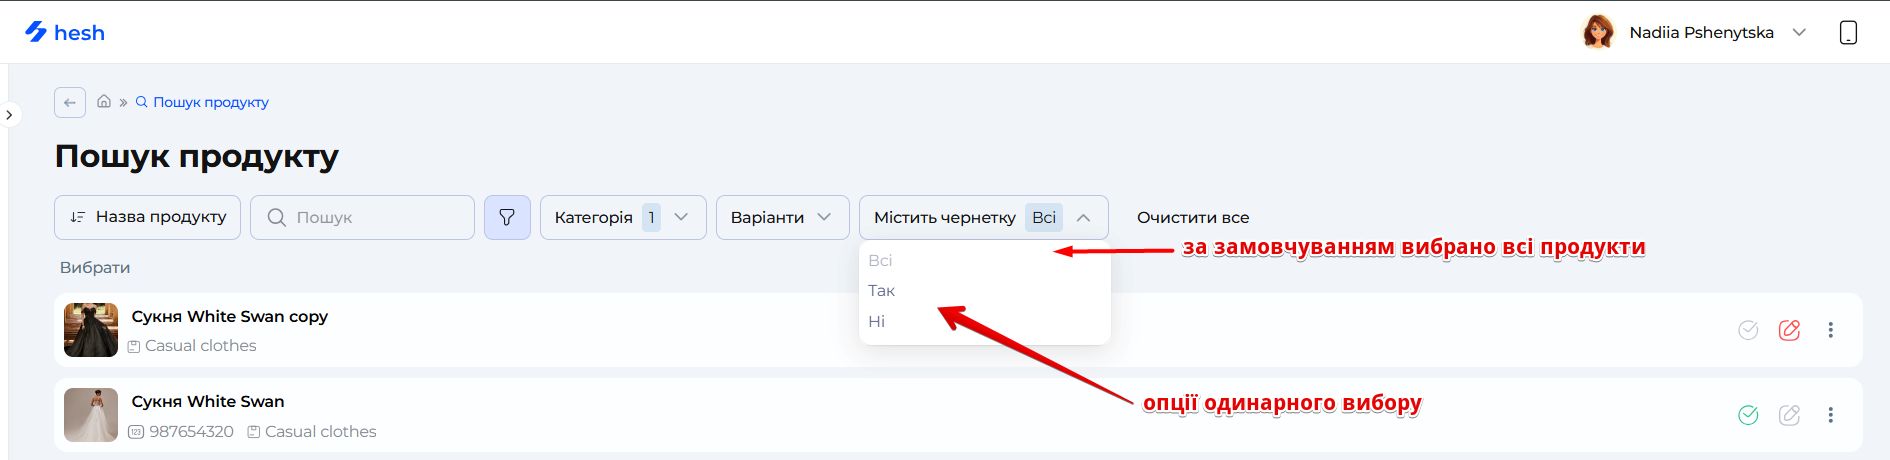Open more options for Сукня White Swan

pyautogui.click(x=1830, y=415)
